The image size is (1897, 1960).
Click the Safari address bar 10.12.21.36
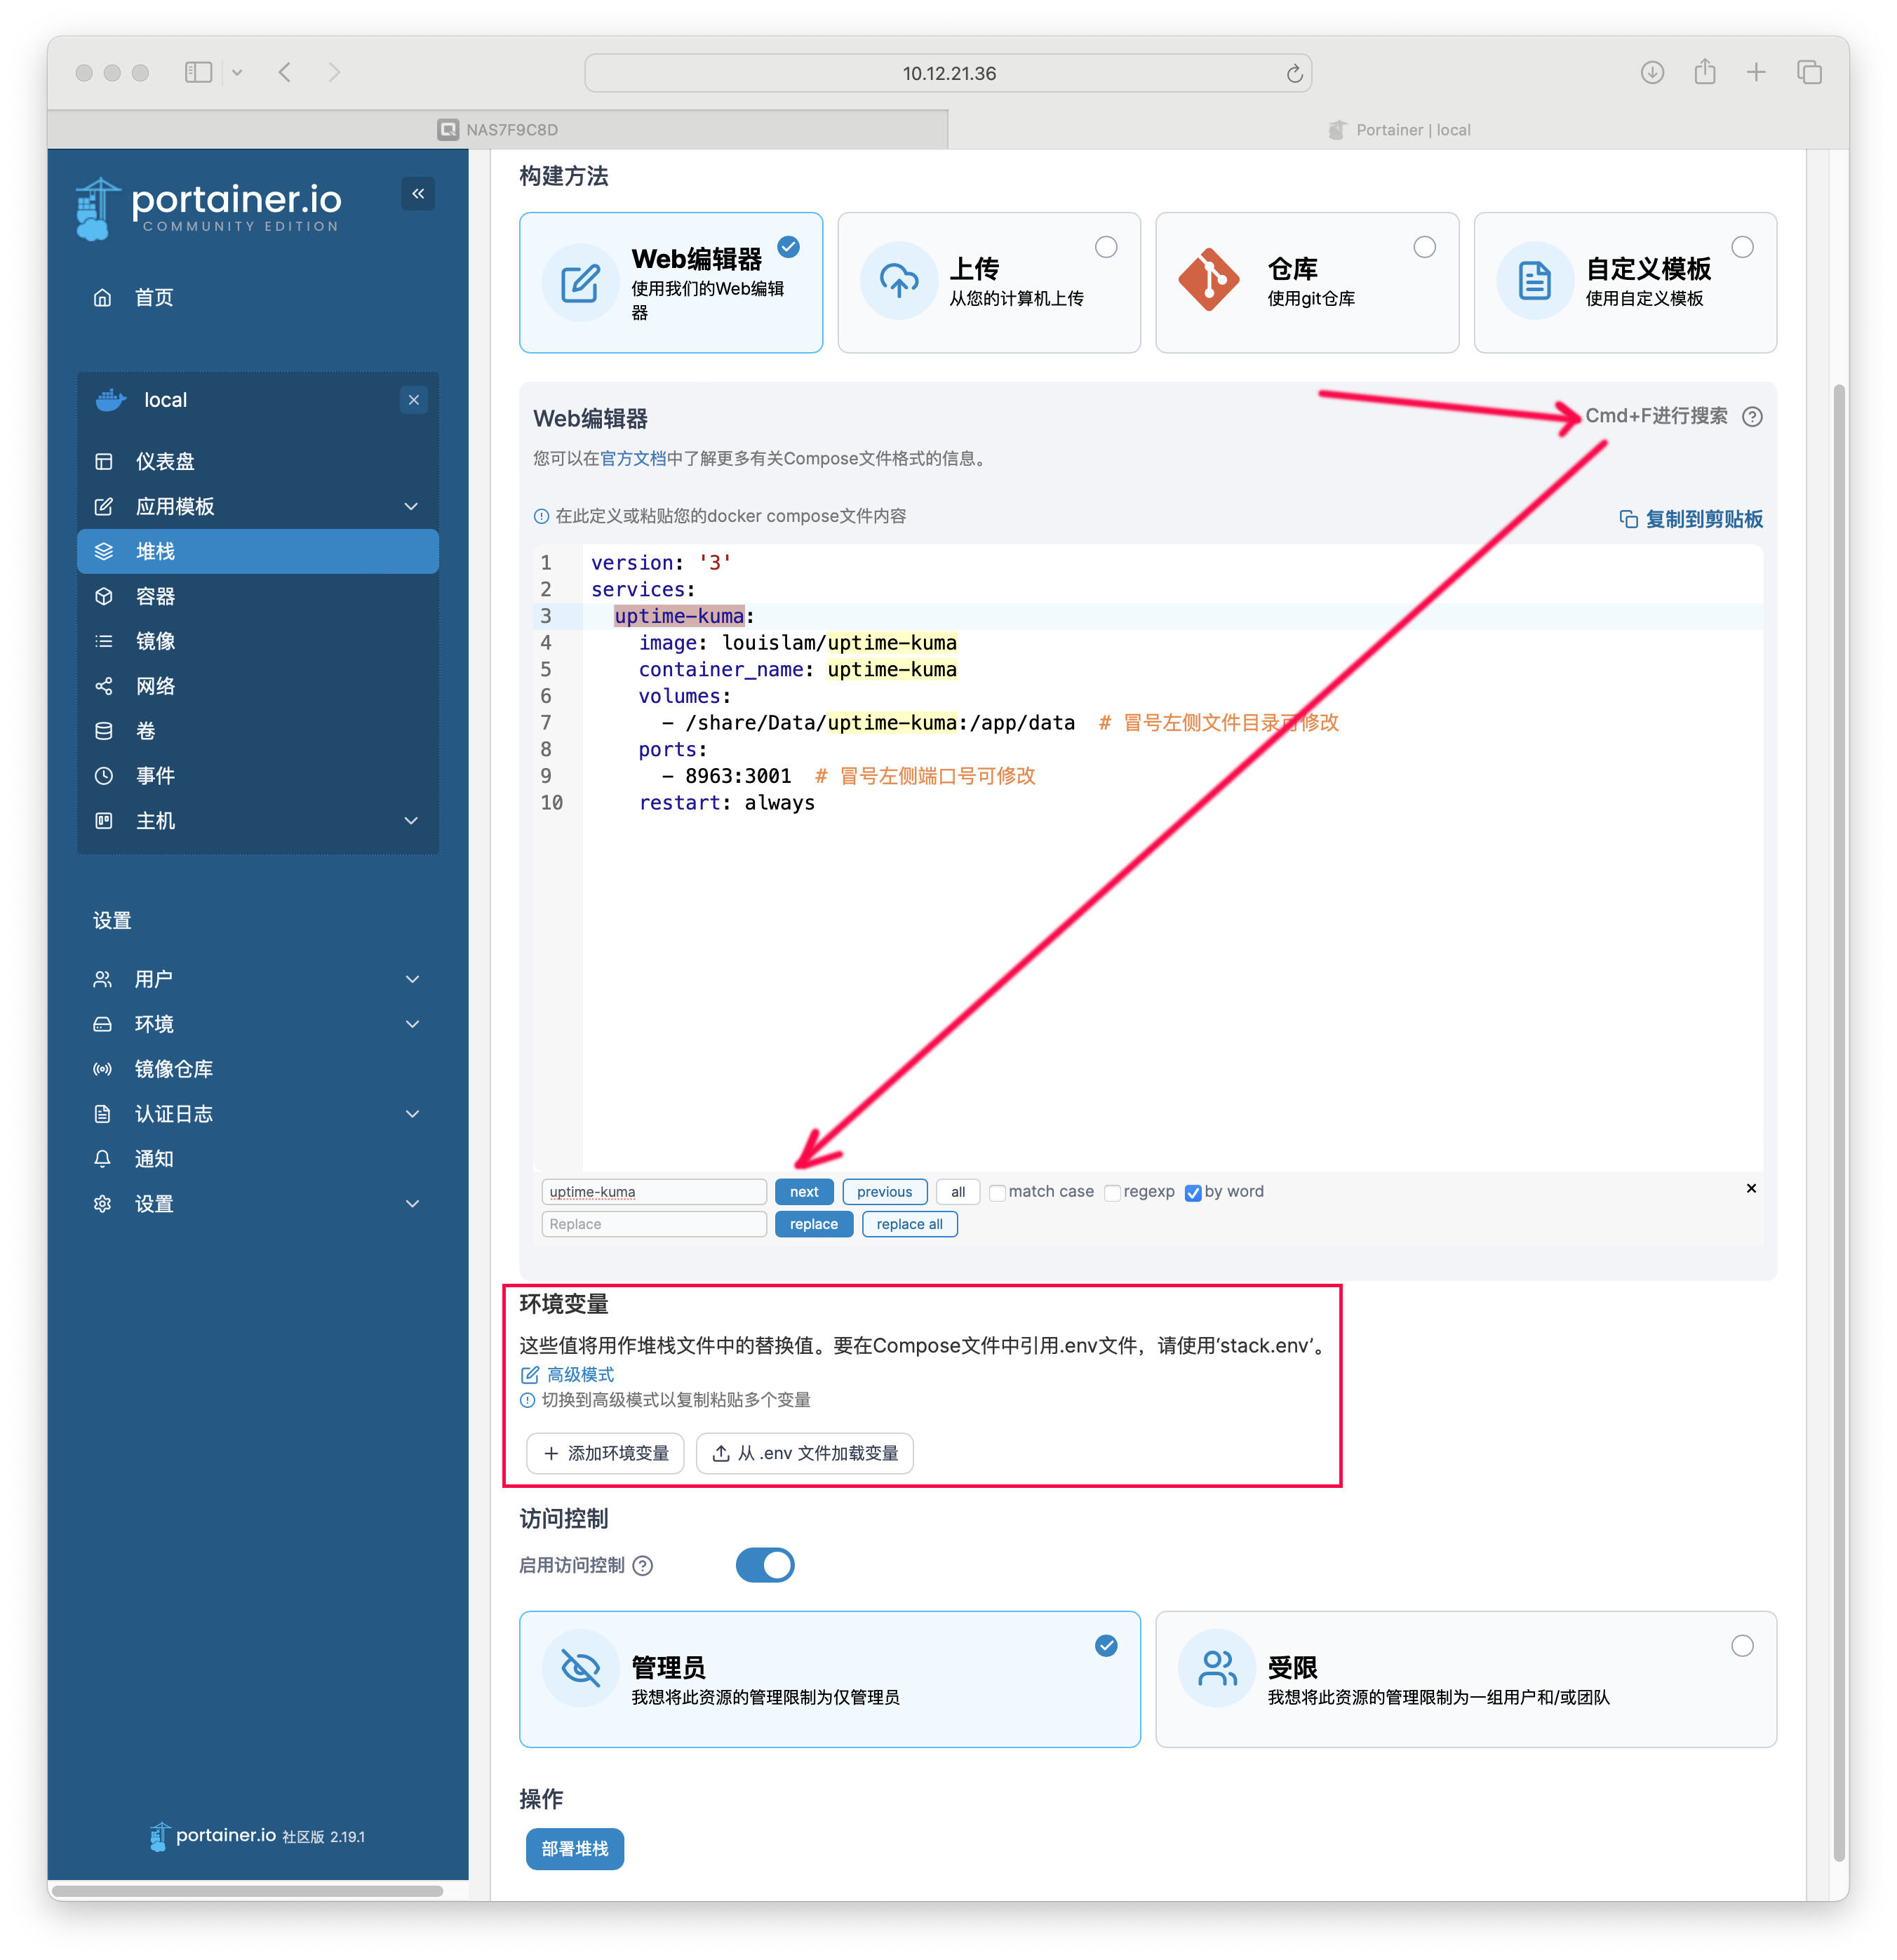(948, 73)
